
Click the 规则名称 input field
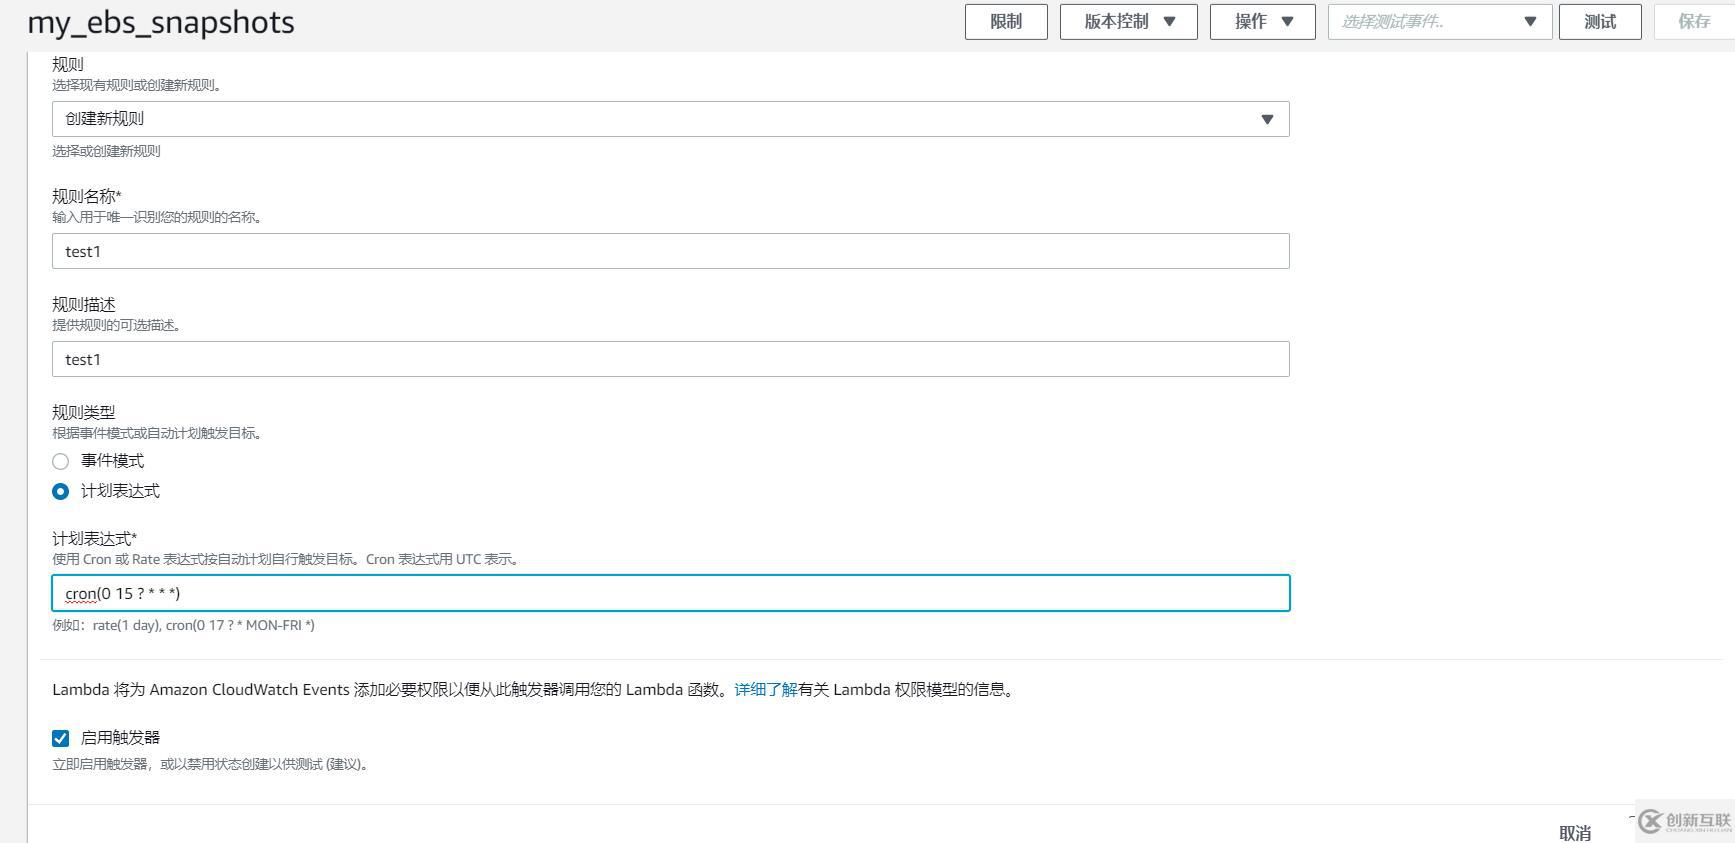pyautogui.click(x=670, y=251)
